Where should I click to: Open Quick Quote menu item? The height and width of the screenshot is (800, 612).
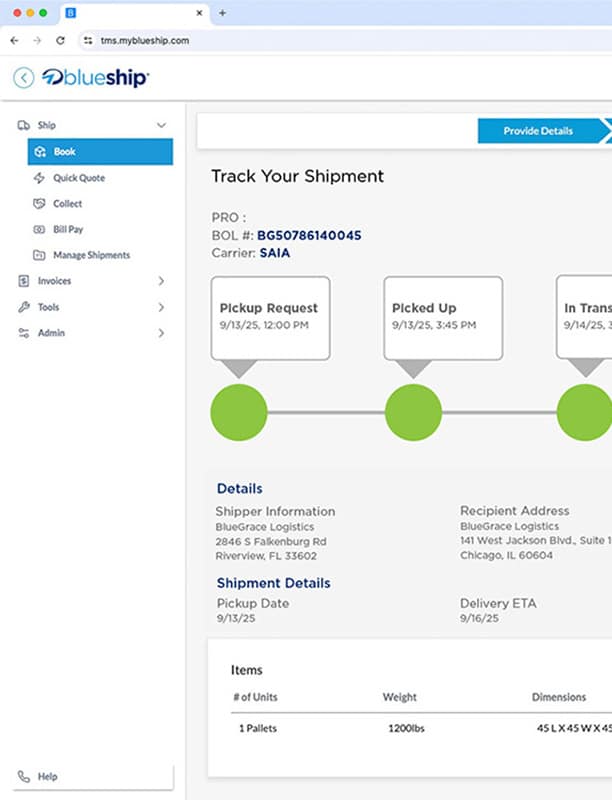tap(79, 178)
